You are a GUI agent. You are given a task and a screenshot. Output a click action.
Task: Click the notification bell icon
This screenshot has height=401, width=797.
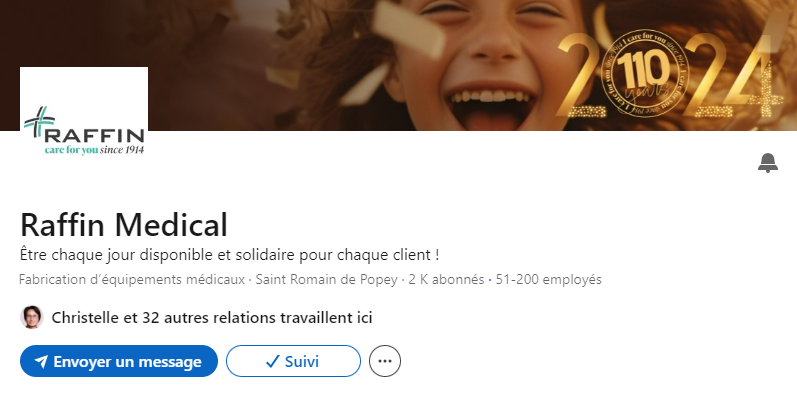pyautogui.click(x=768, y=163)
